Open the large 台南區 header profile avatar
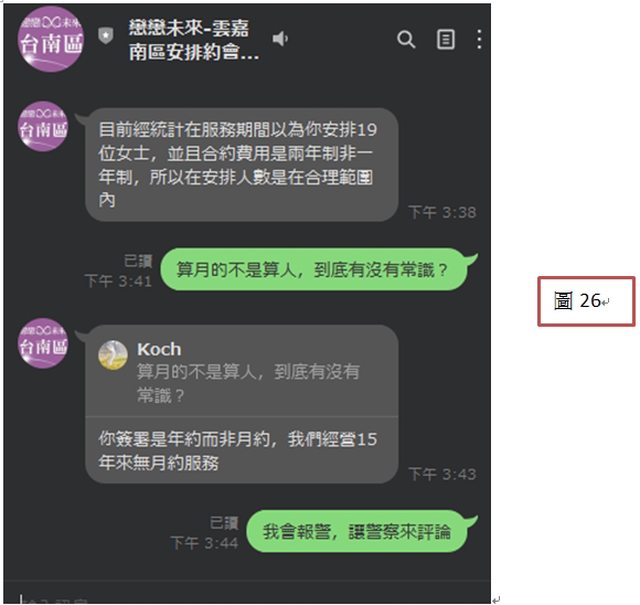Image resolution: width=640 pixels, height=605 pixels. click(51, 39)
